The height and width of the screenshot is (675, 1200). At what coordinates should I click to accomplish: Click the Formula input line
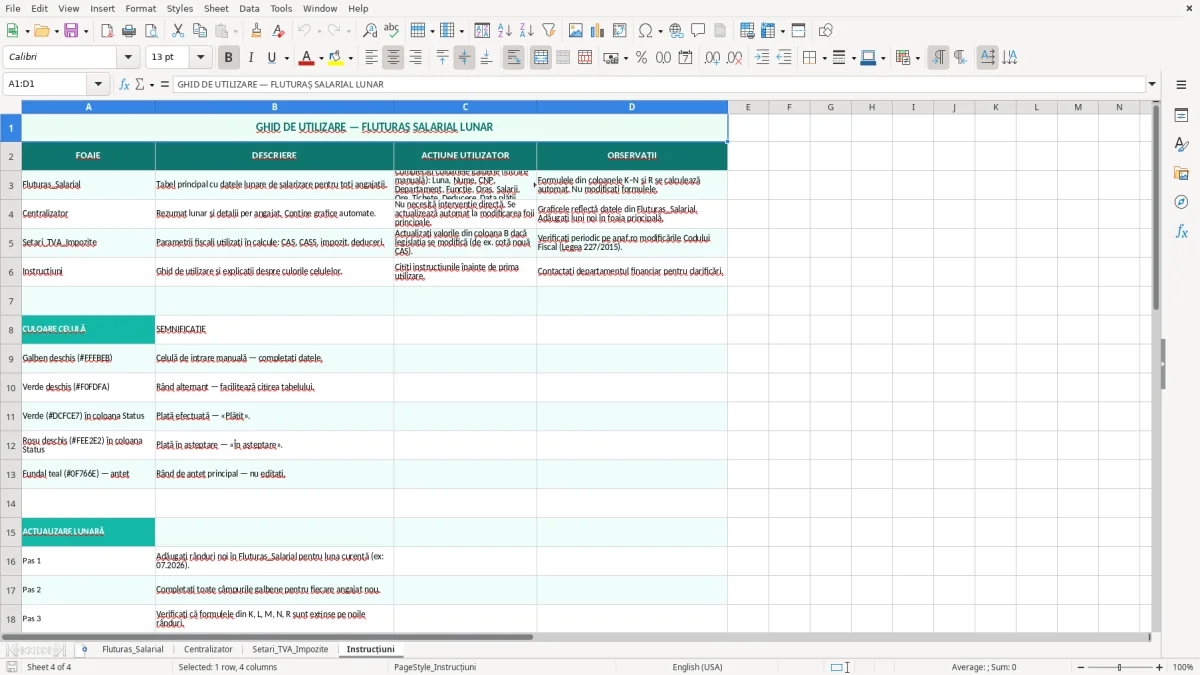(658, 85)
